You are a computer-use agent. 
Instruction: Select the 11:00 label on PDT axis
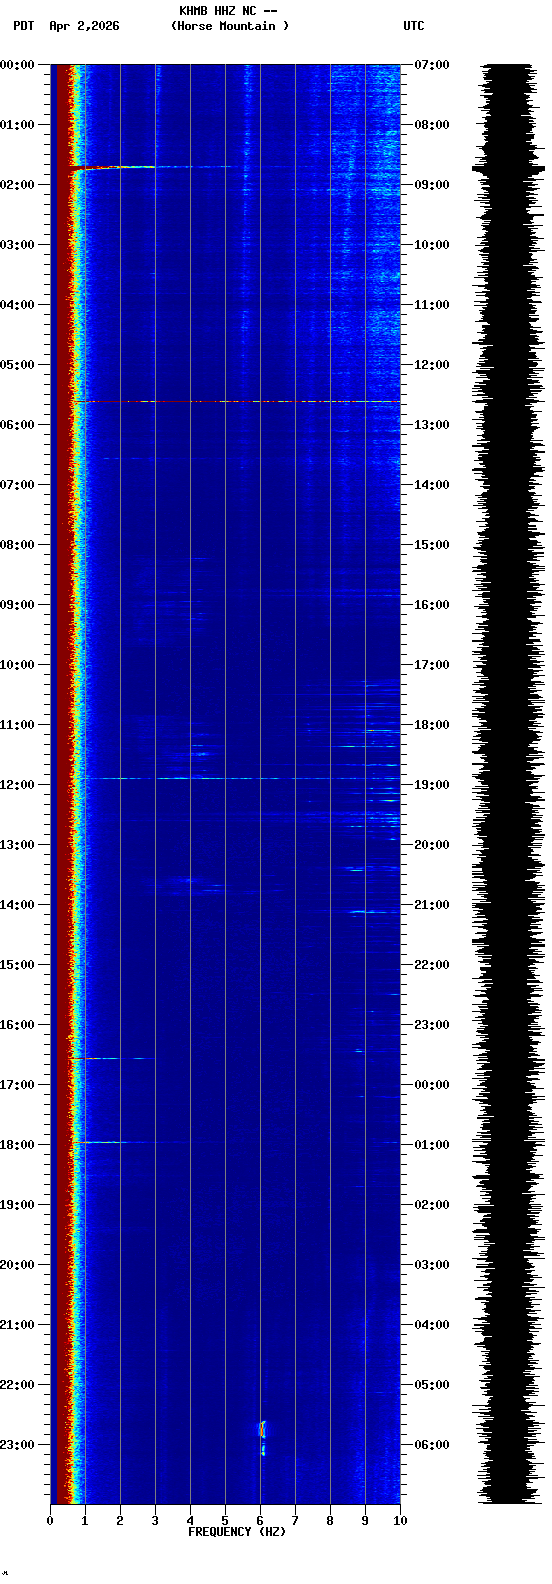click(x=17, y=725)
